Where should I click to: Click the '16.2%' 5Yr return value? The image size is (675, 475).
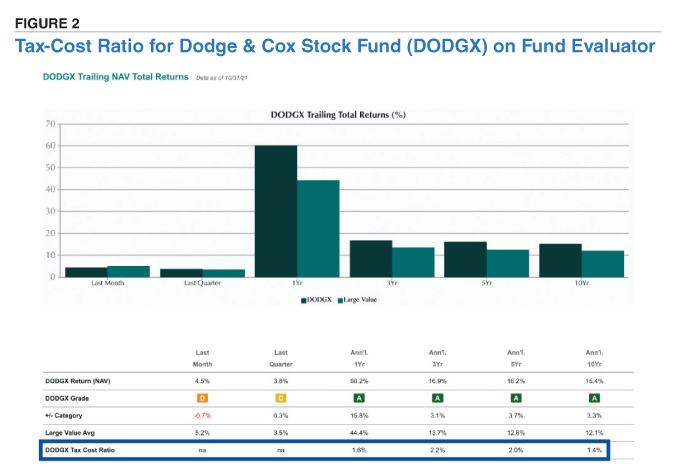516,381
